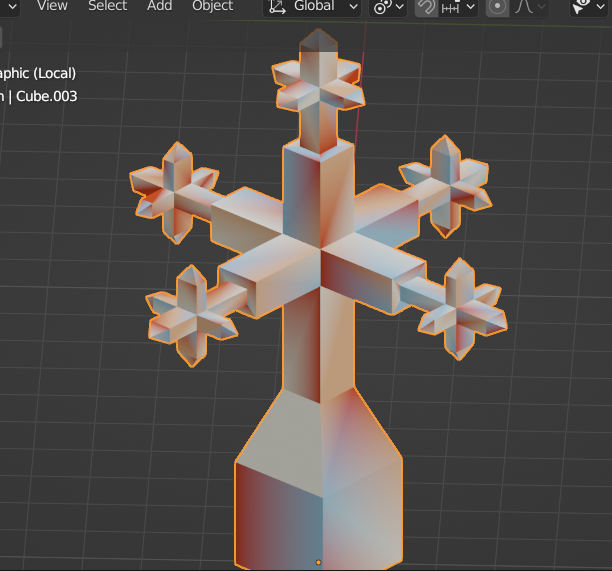612x571 pixels.
Task: Open the Object menu
Action: tap(212, 6)
